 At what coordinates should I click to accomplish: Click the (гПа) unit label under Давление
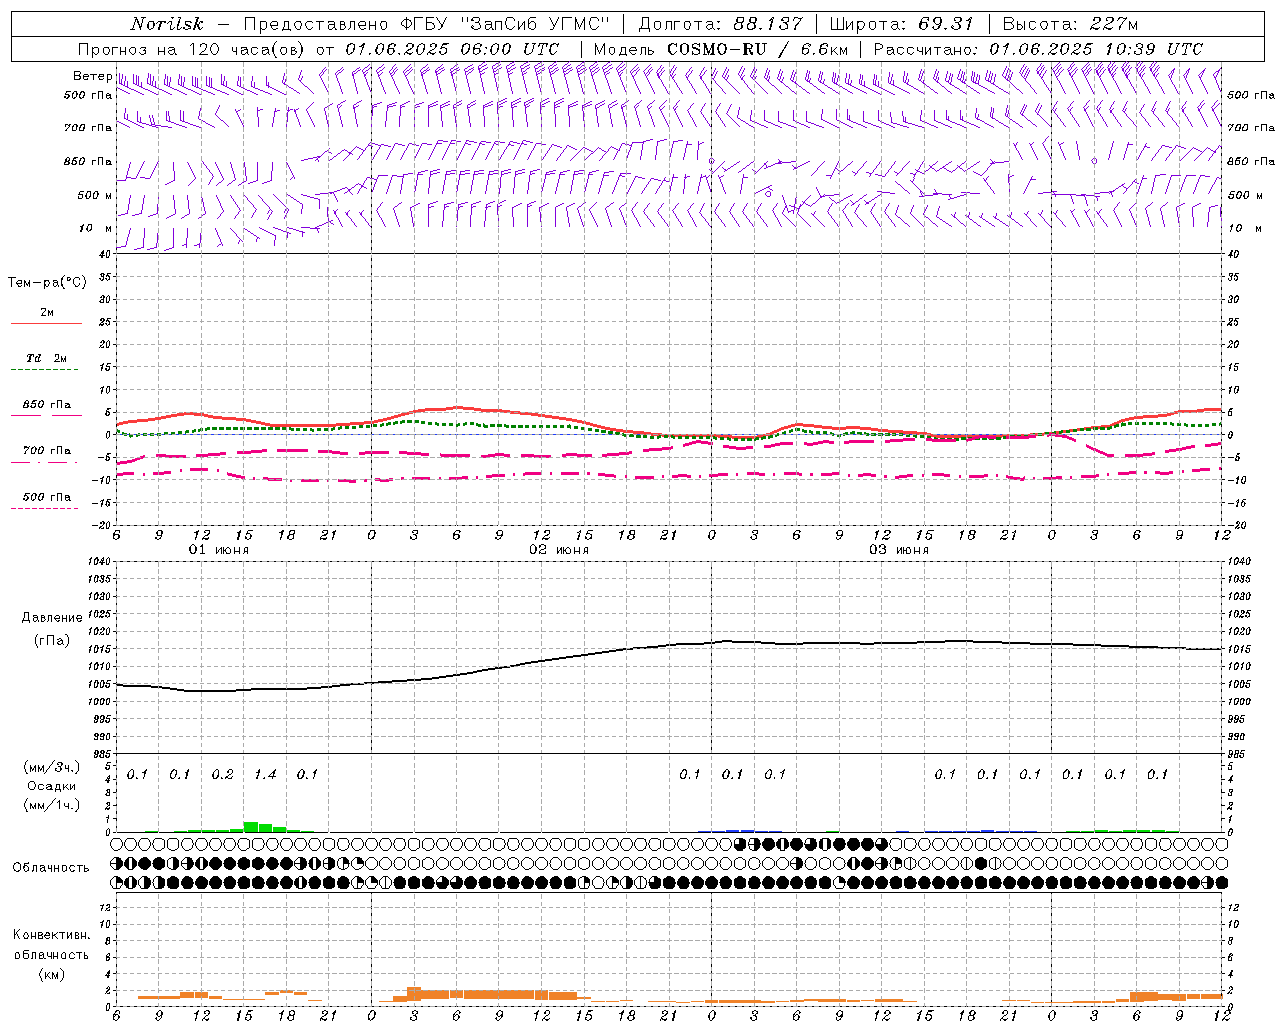(x=52, y=640)
